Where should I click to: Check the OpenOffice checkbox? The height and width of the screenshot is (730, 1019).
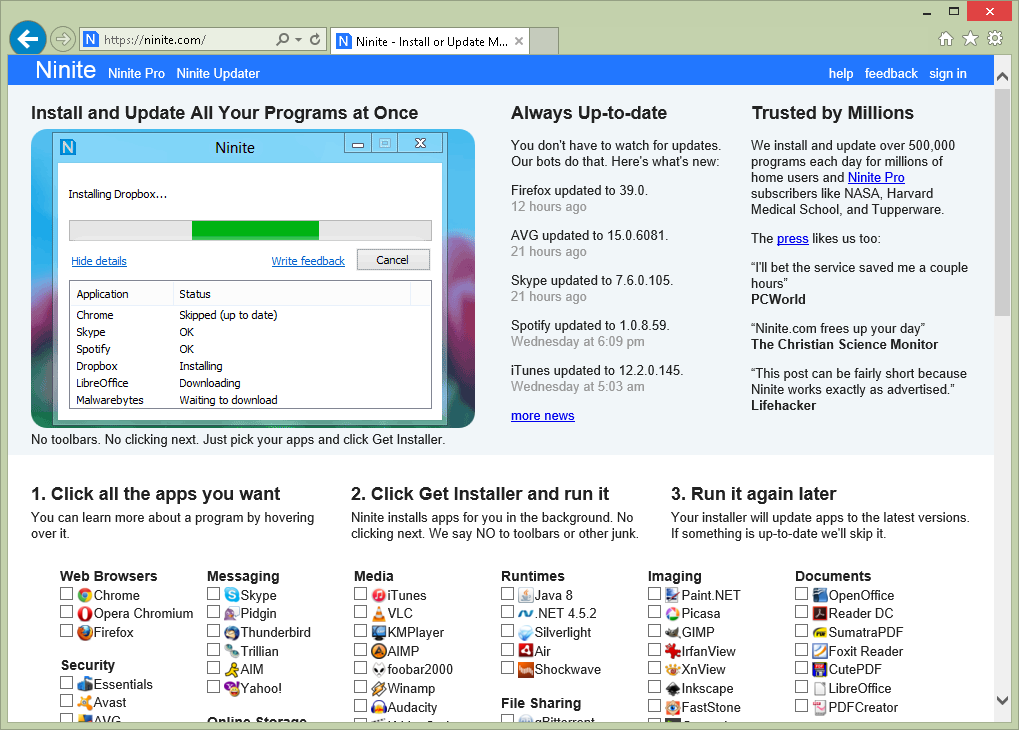click(x=801, y=593)
